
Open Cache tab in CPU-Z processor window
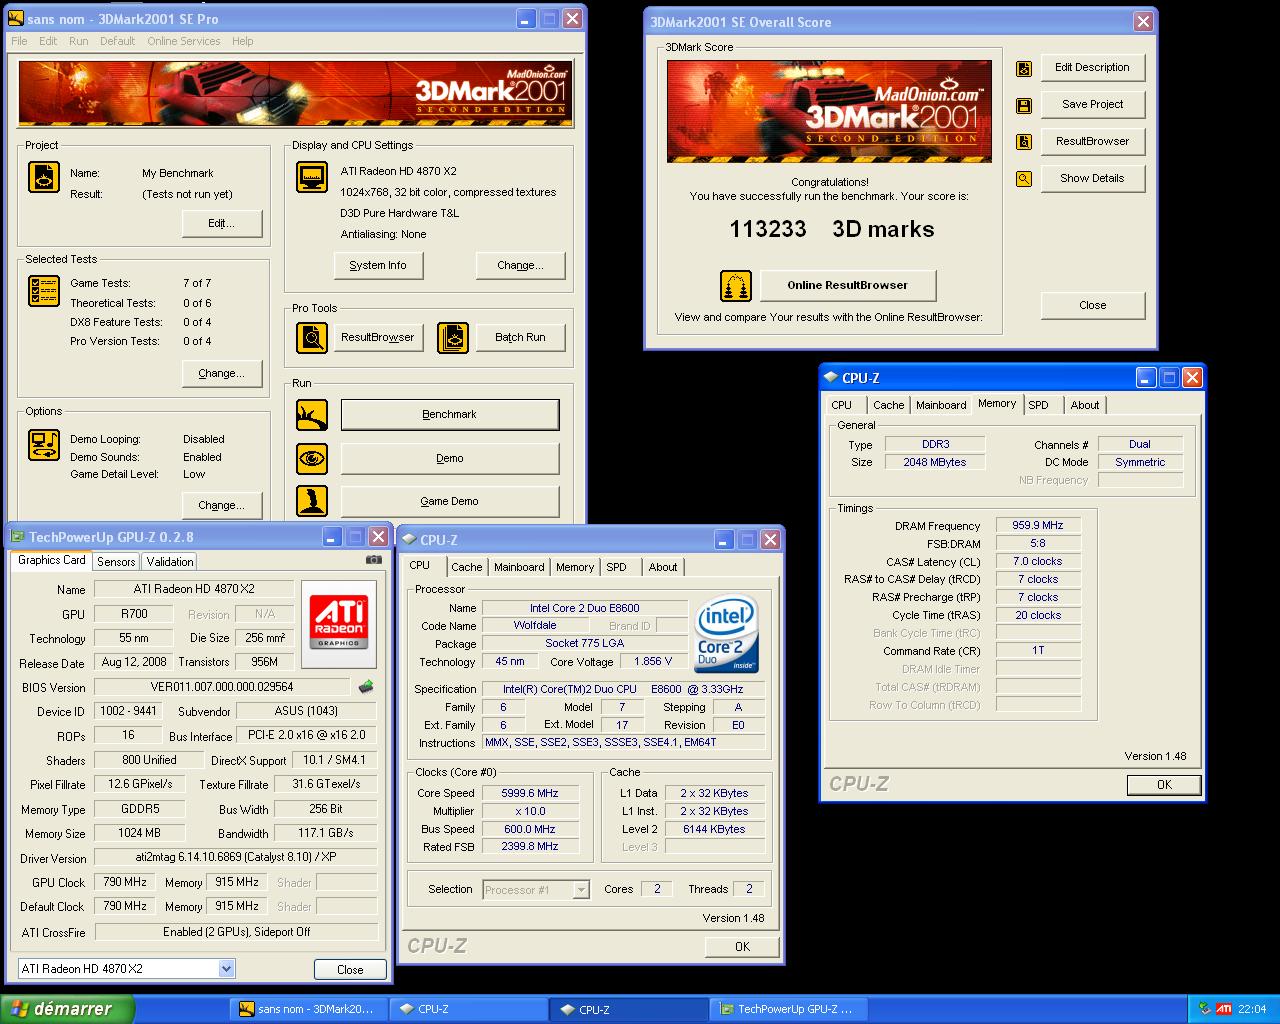(x=467, y=567)
